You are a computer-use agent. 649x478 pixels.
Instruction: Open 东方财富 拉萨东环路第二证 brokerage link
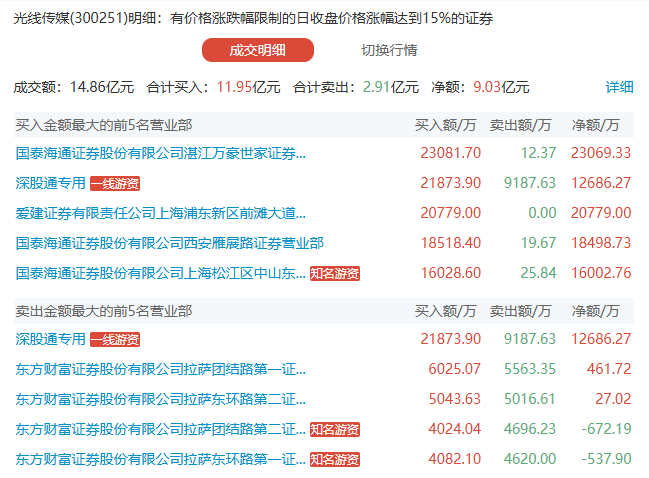pyautogui.click(x=161, y=399)
